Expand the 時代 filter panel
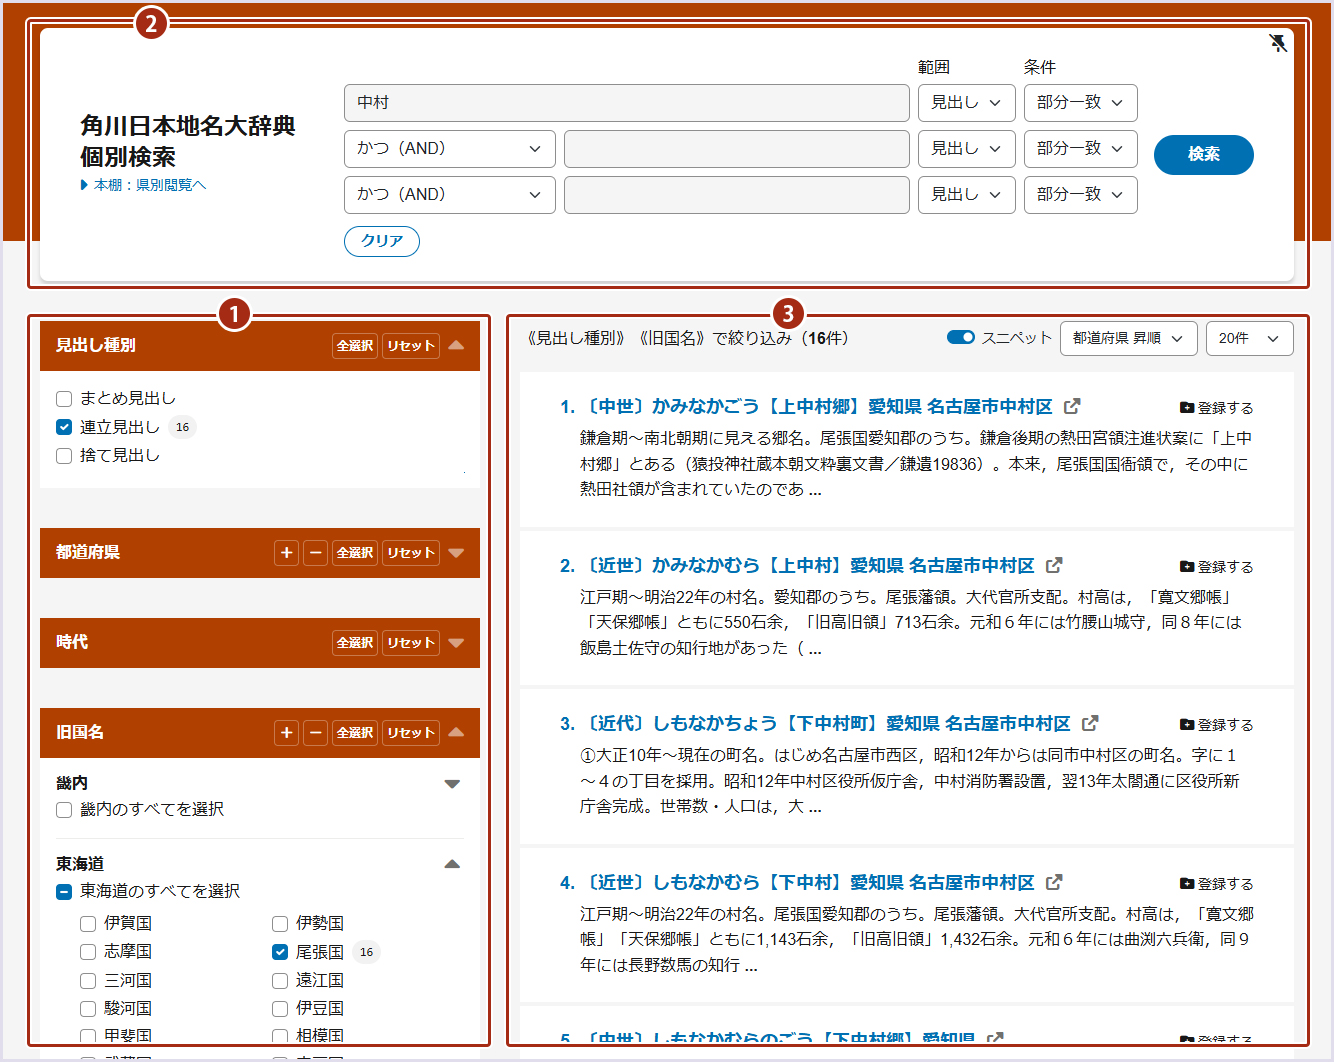The width and height of the screenshot is (1334, 1062). (x=456, y=643)
